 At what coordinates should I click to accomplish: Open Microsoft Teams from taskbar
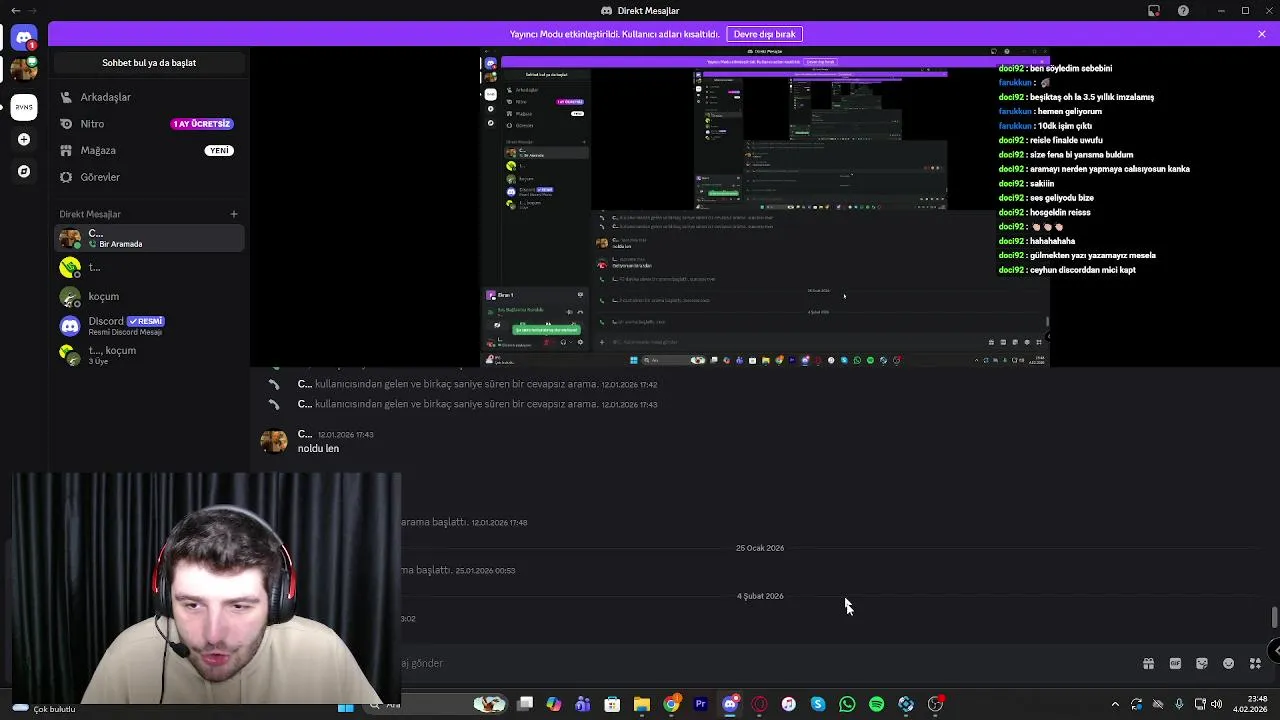583,705
